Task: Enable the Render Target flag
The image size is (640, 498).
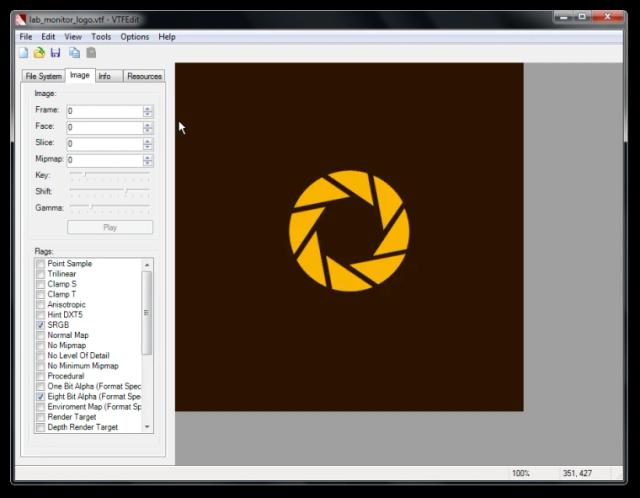Action: [x=40, y=417]
